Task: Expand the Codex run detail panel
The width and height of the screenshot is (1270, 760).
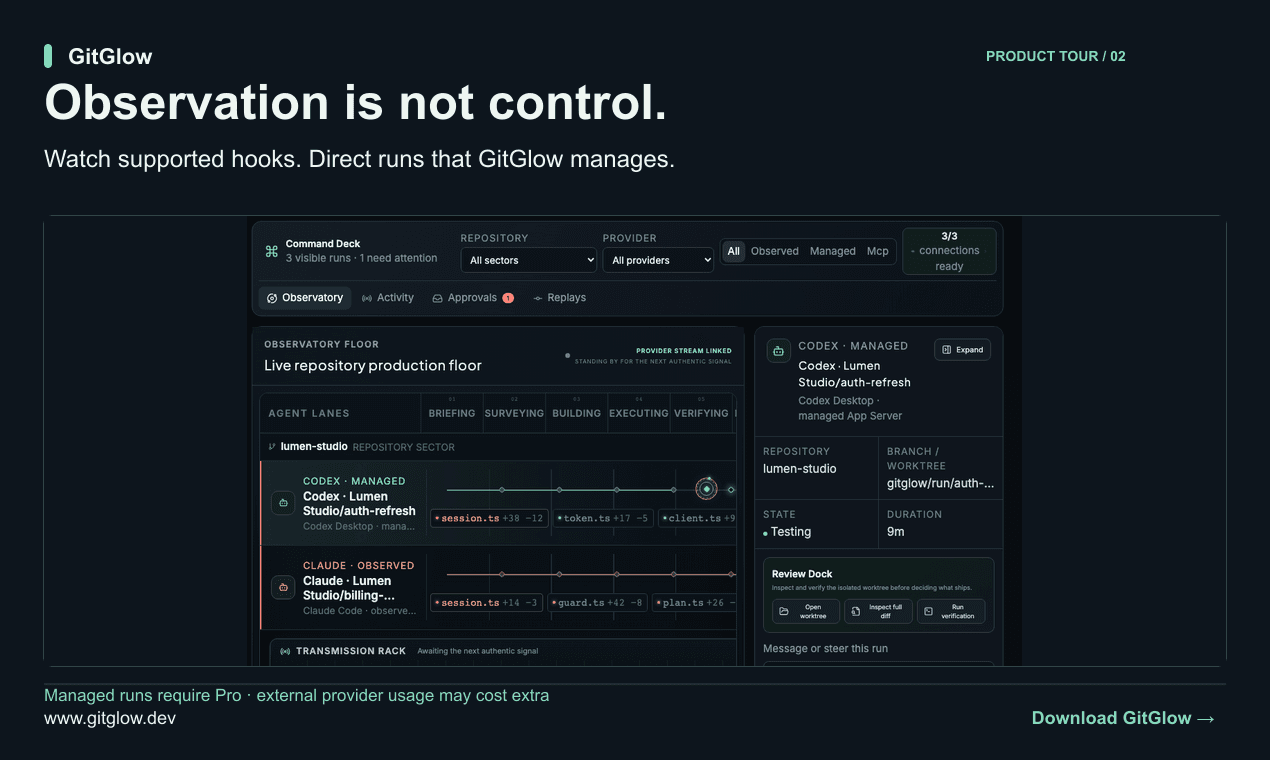Action: (962, 350)
